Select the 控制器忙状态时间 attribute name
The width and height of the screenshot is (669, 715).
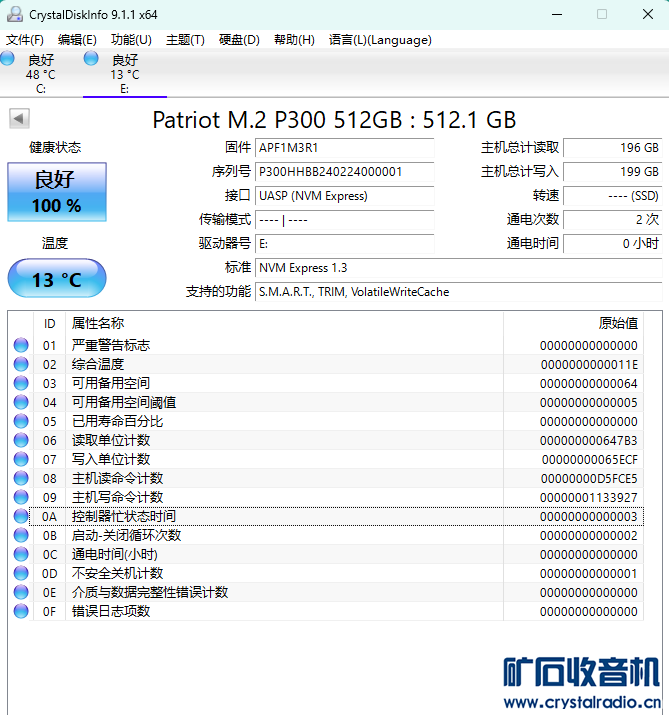[x=124, y=516]
